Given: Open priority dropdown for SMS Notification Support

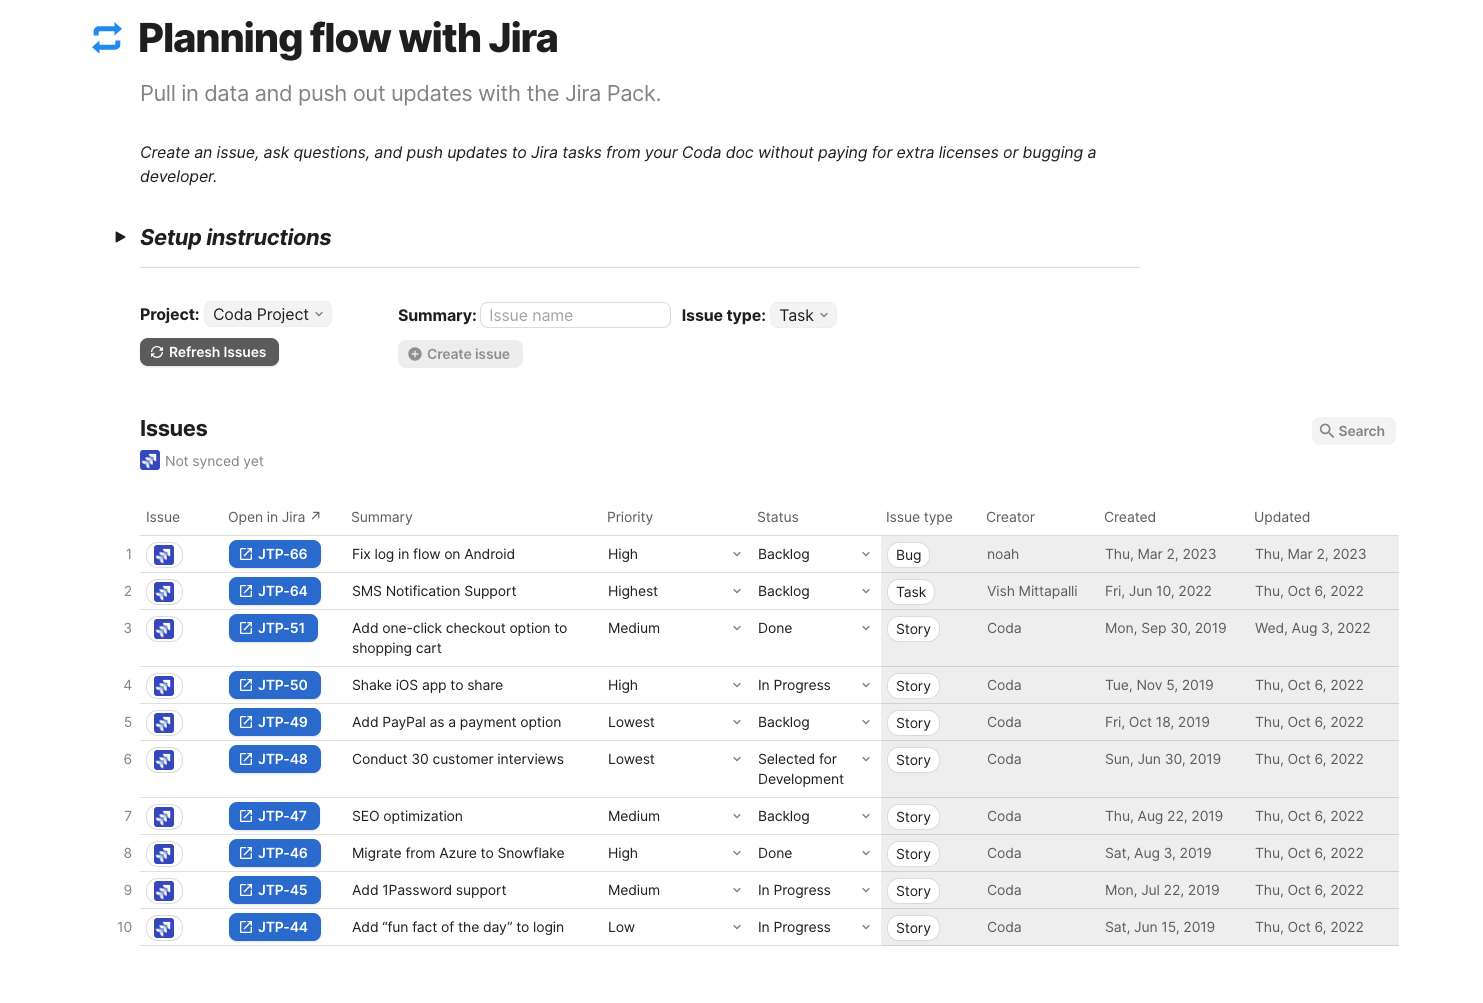Looking at the screenshot, I should point(736,591).
